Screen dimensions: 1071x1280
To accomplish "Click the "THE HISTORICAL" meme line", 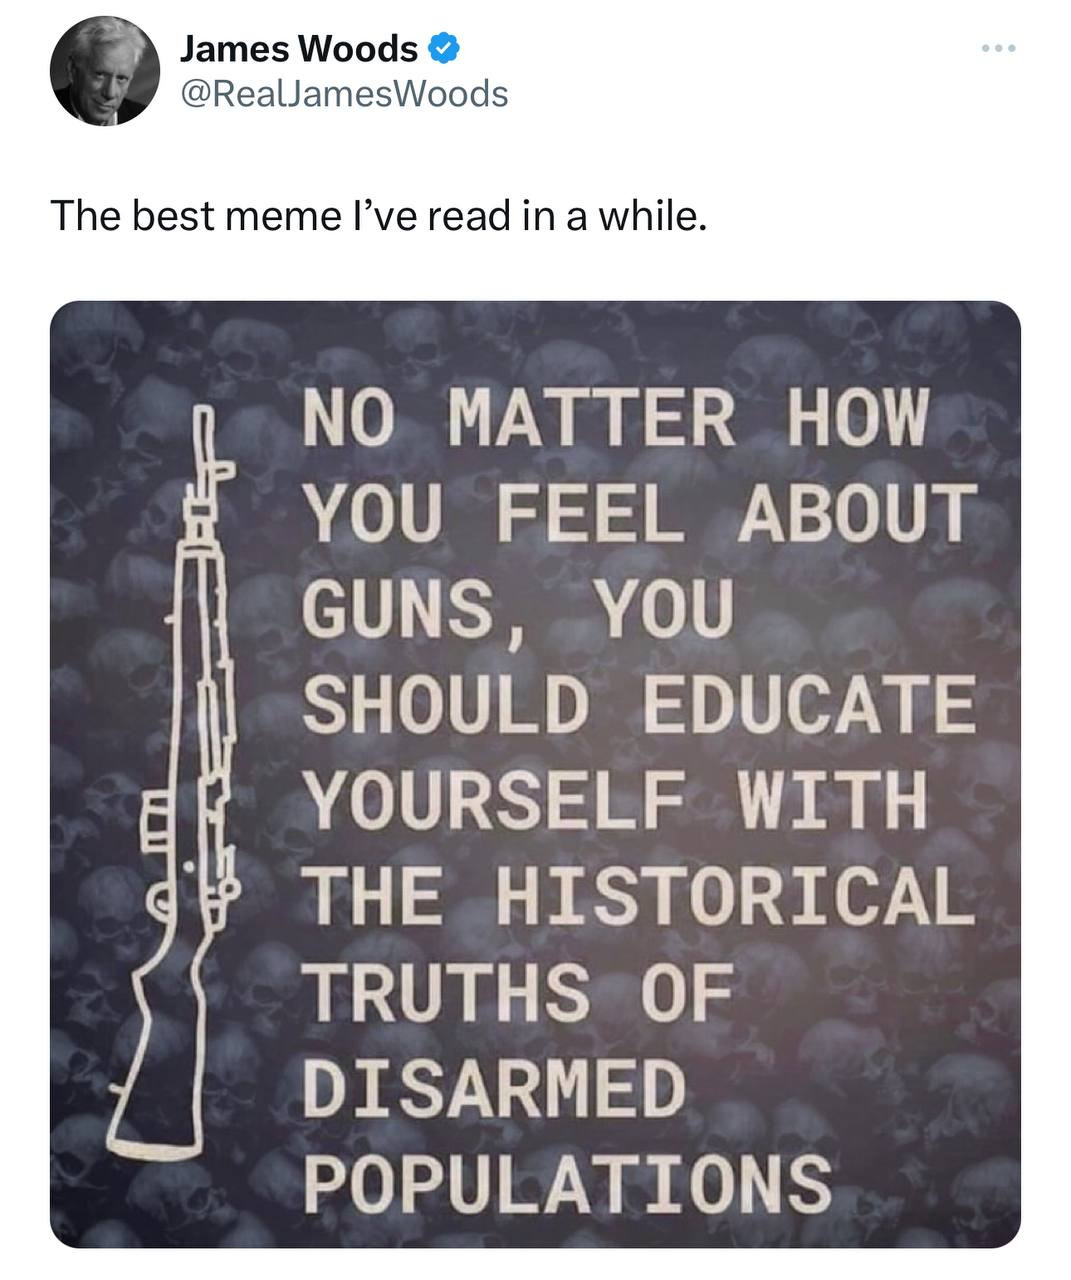I will point(639,894).
